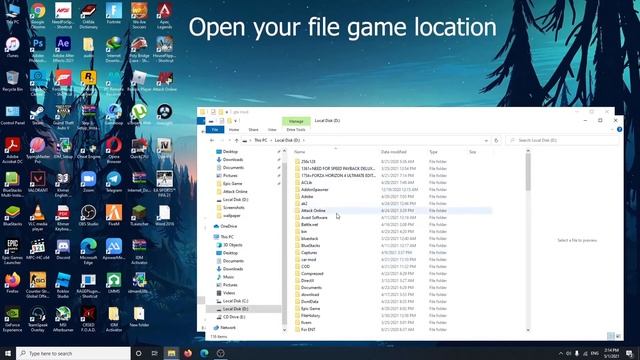Image resolution: width=640 pixels, height=360 pixels.
Task: Click the Up one level arrow
Action: [x=236, y=140]
